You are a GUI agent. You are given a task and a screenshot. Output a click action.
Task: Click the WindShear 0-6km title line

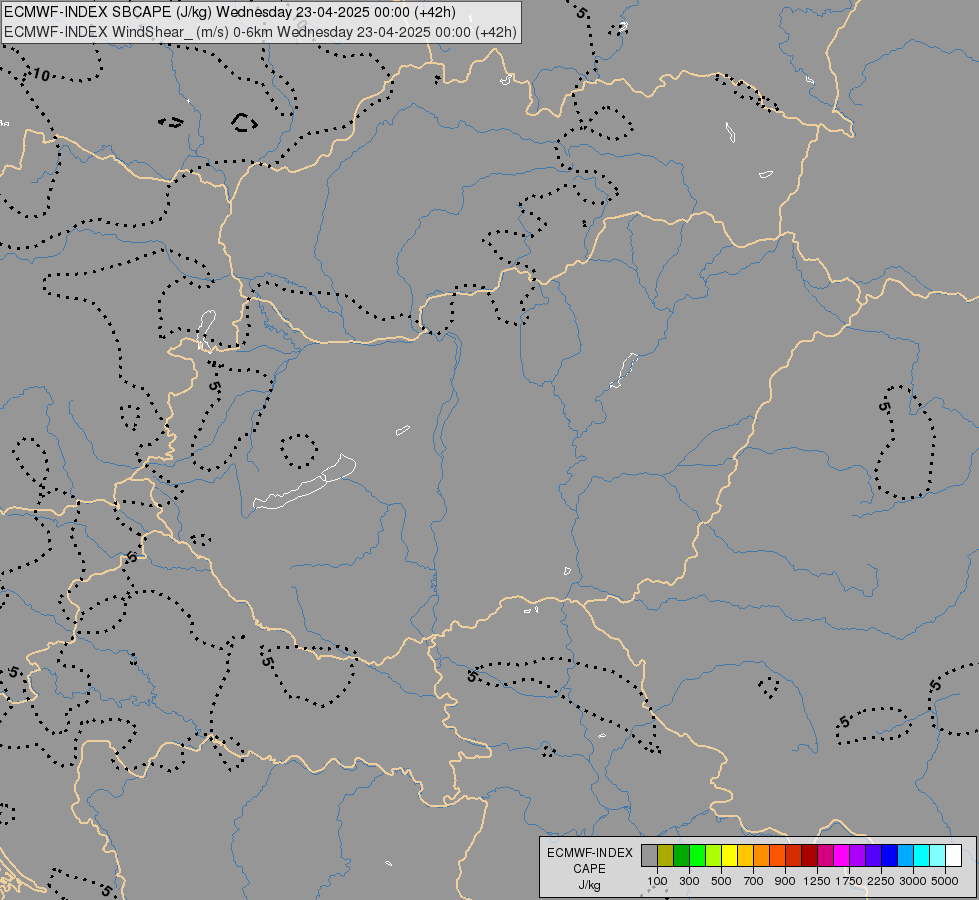[x=260, y=32]
